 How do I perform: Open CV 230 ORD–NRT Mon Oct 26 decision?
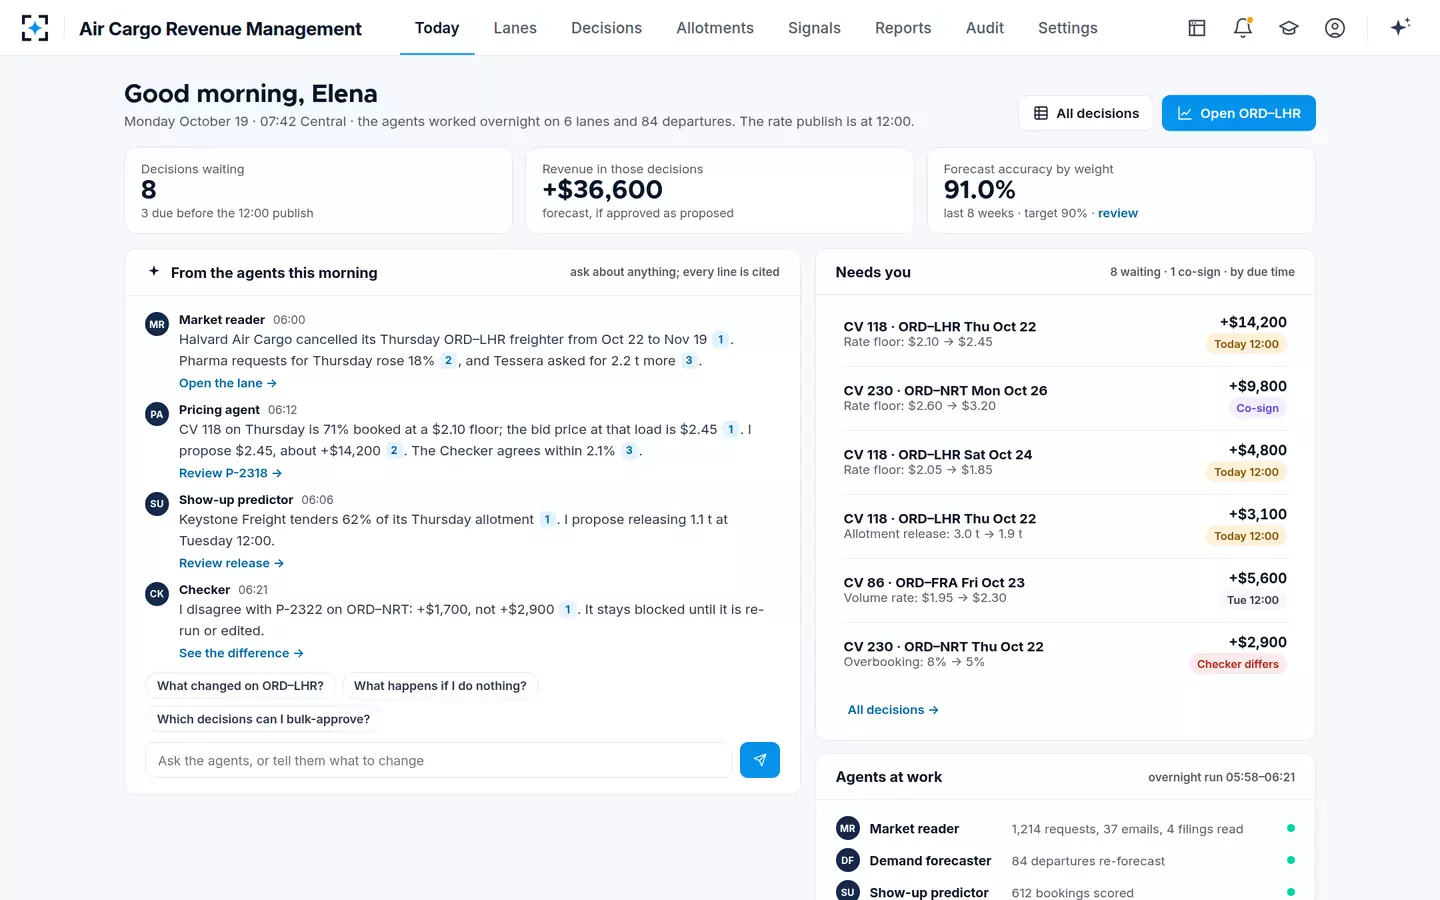click(x=1065, y=398)
